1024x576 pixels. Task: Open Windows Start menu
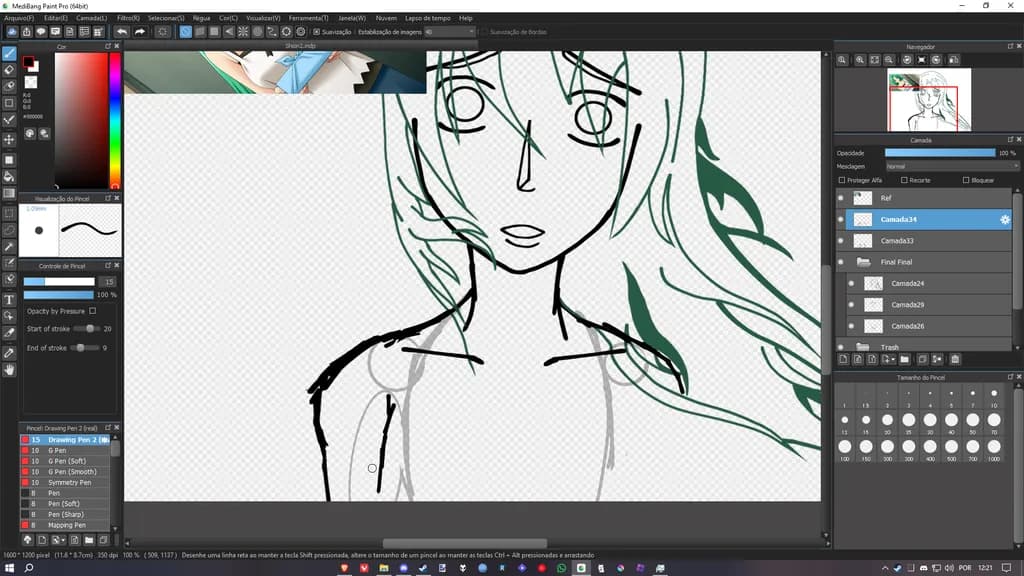pos(9,568)
